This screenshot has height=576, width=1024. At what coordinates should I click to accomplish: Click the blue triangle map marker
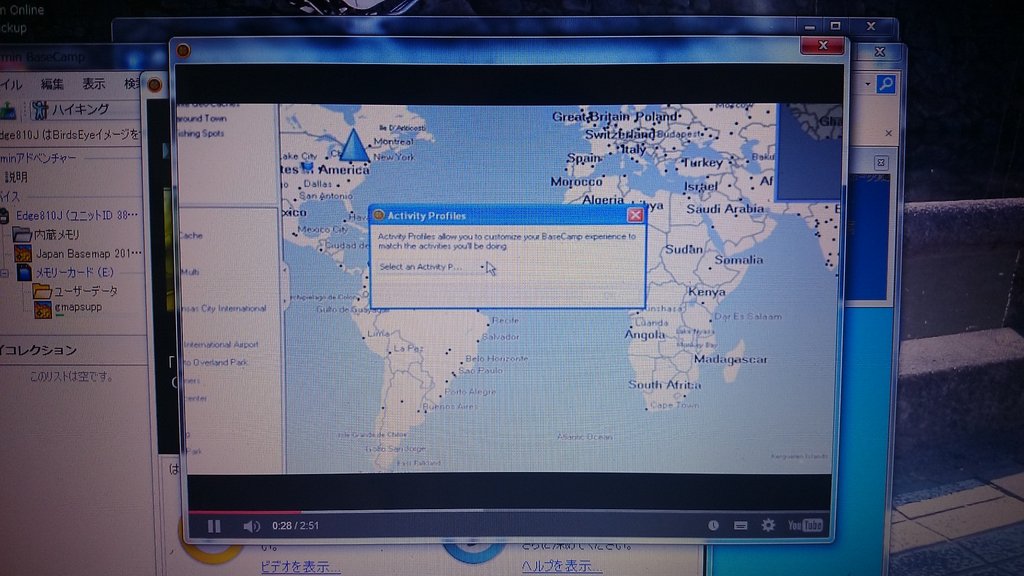(x=353, y=144)
